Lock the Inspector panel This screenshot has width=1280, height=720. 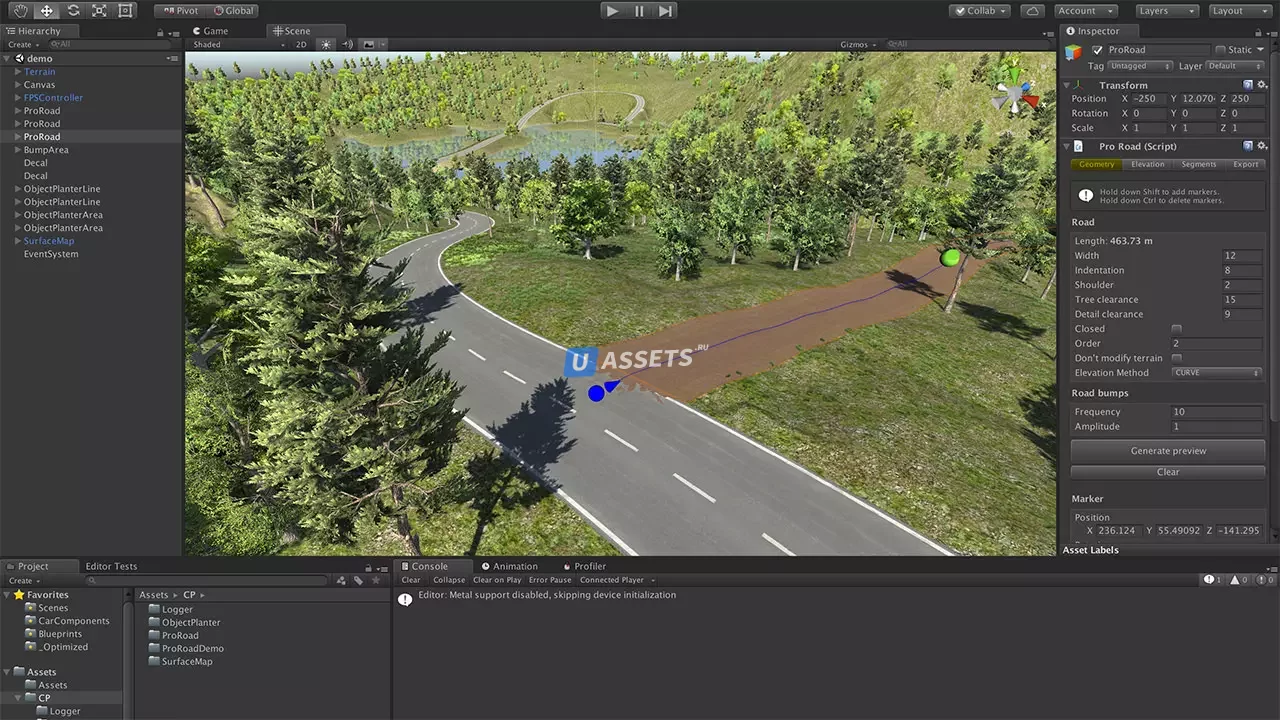(1257, 32)
